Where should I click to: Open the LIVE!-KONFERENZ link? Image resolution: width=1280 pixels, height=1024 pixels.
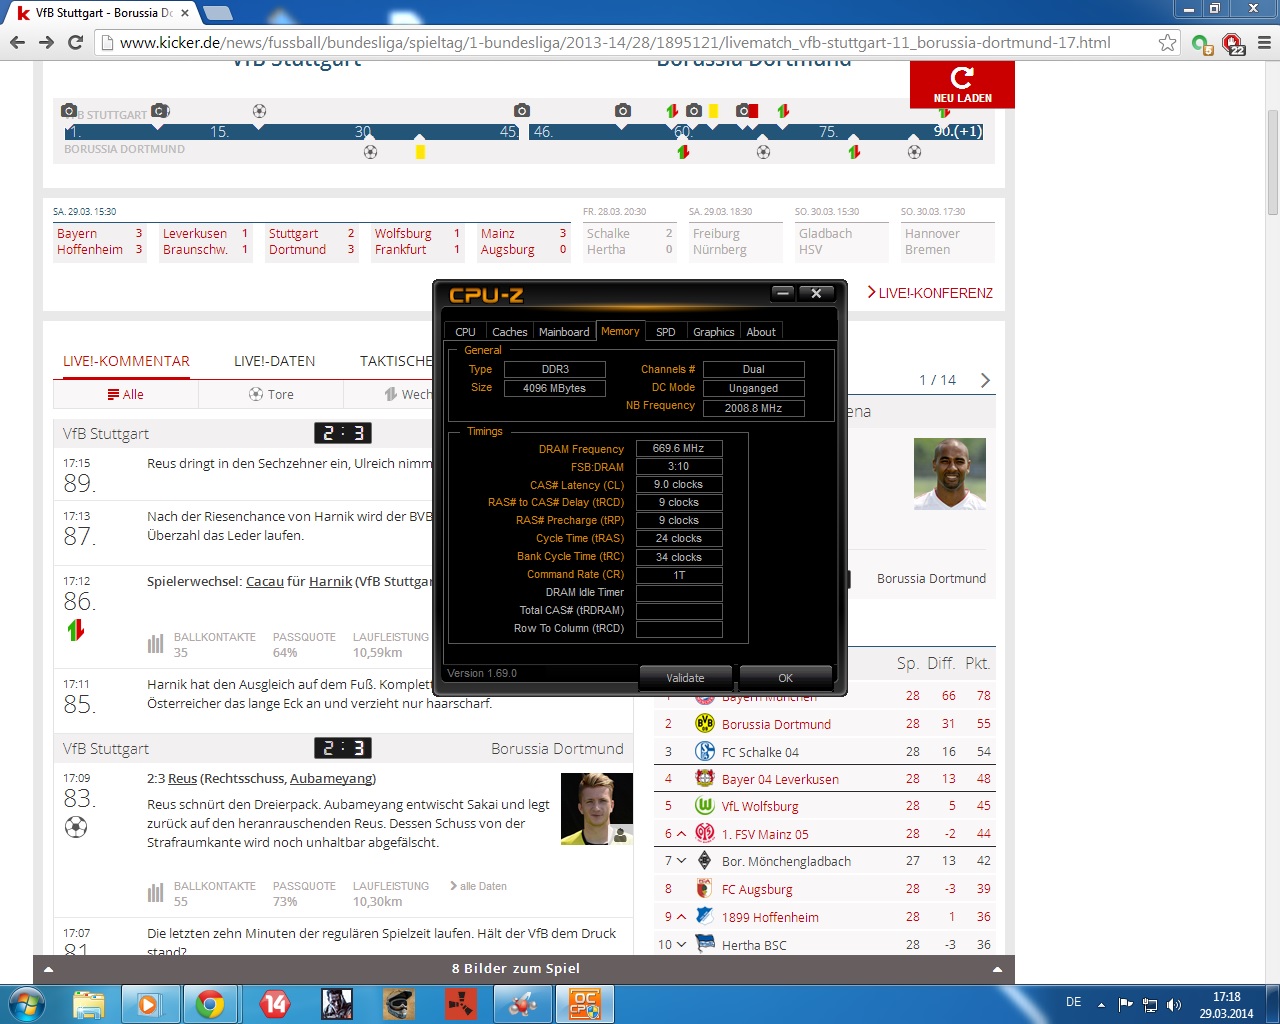(x=930, y=293)
